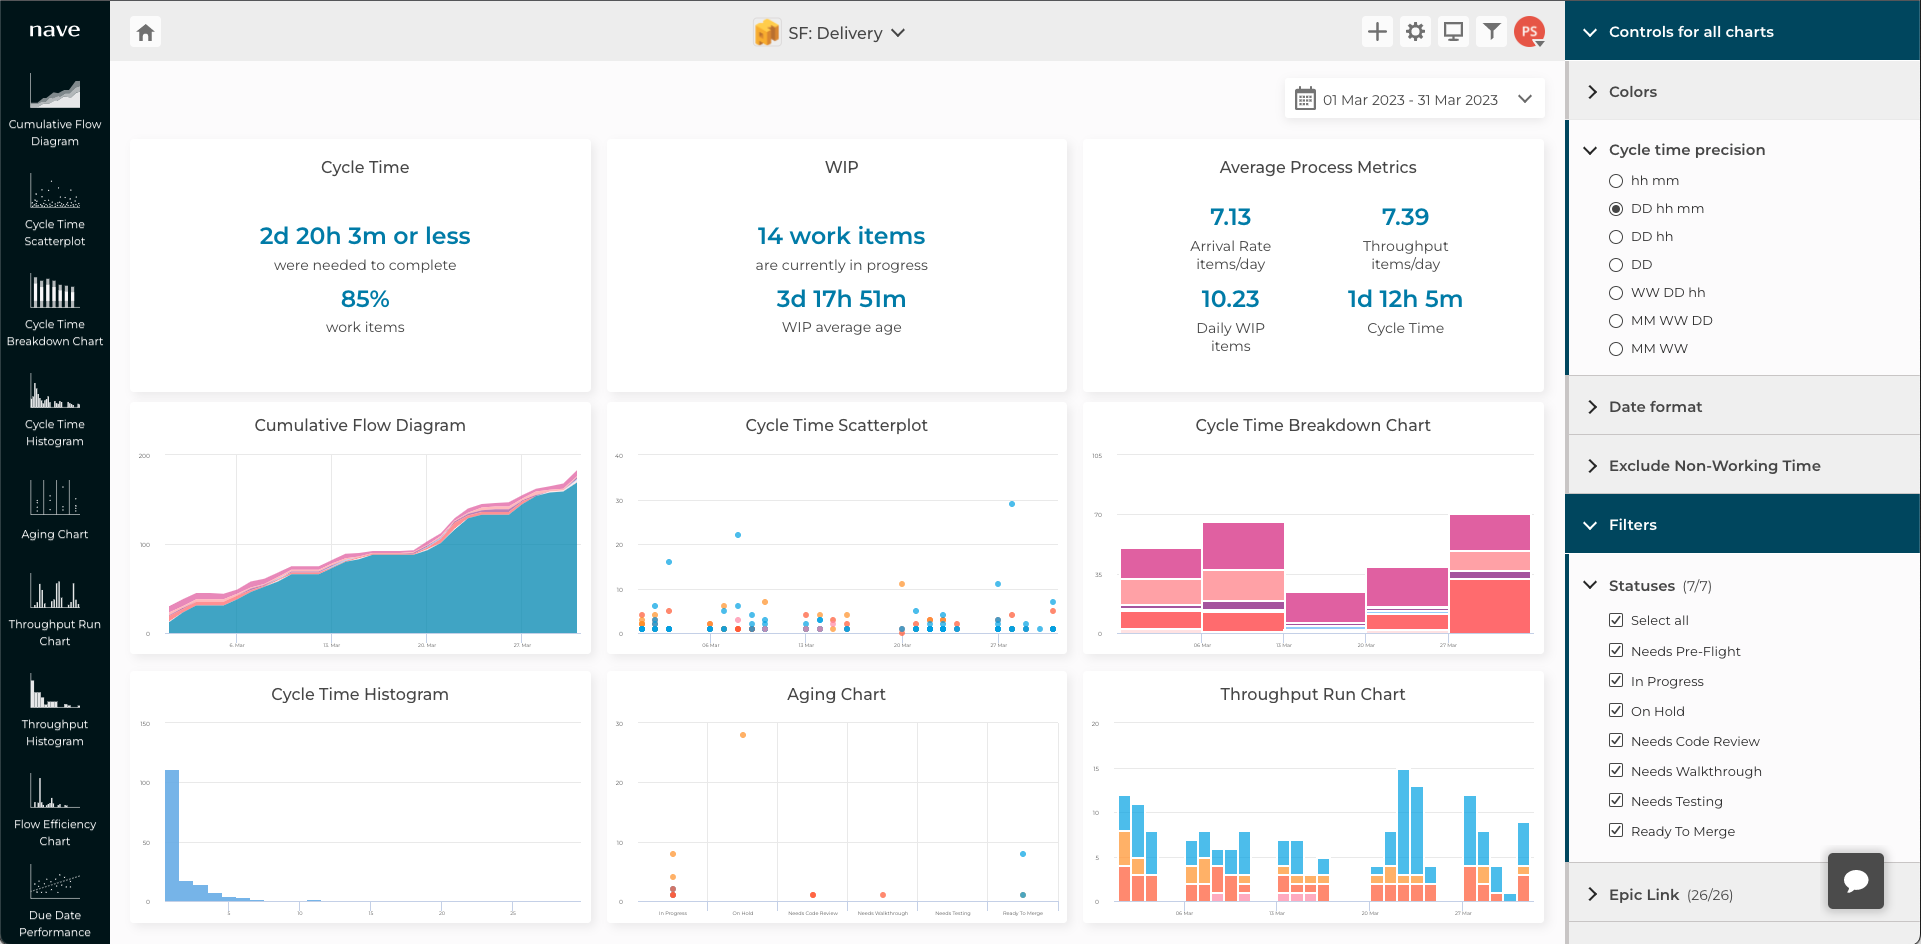Open Flow Efficiency Chart in sidebar
This screenshot has height=944, width=1921.
click(55, 810)
